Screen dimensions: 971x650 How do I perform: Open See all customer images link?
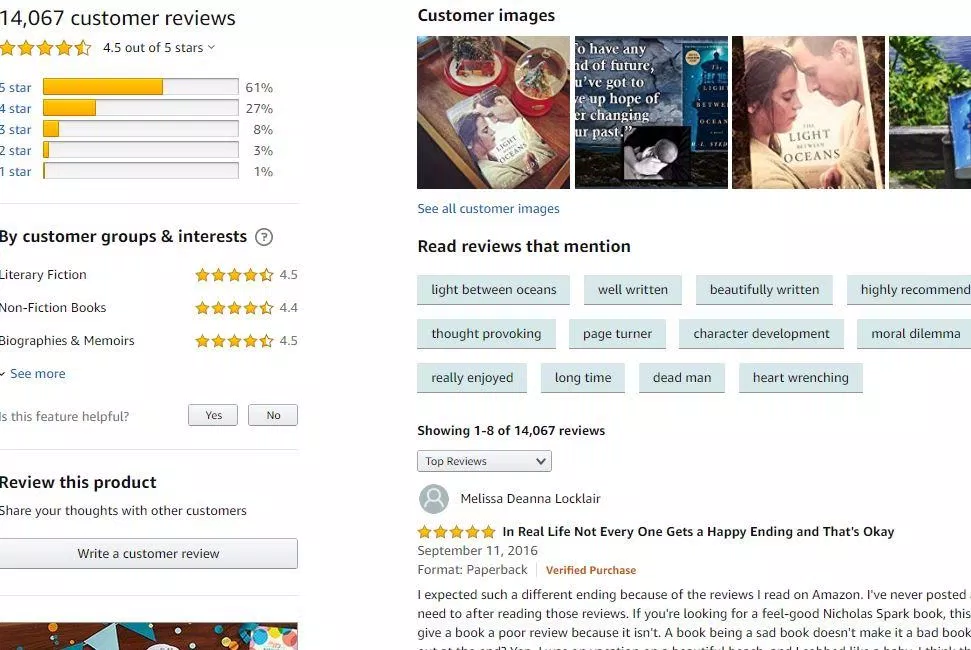[488, 209]
